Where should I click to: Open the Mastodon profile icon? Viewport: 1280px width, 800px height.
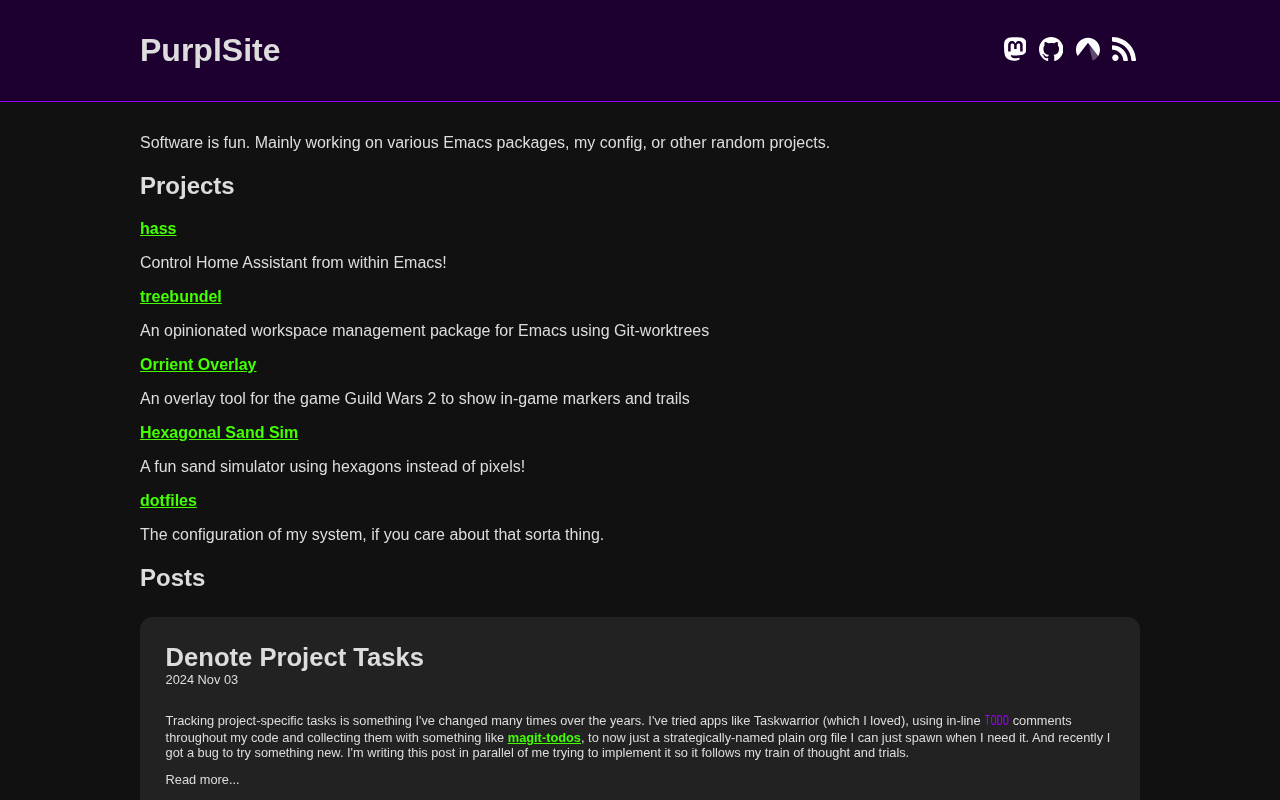click(x=1015, y=49)
